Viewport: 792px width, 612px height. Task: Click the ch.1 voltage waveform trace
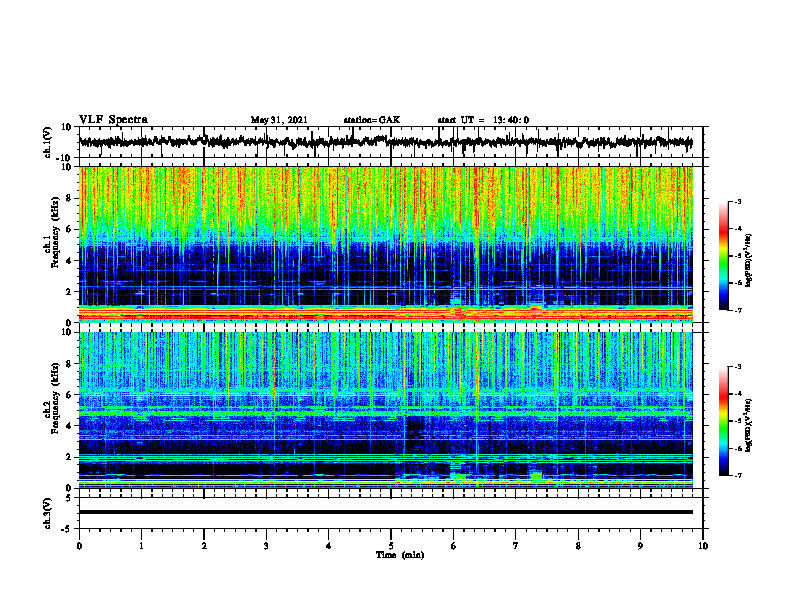385,142
